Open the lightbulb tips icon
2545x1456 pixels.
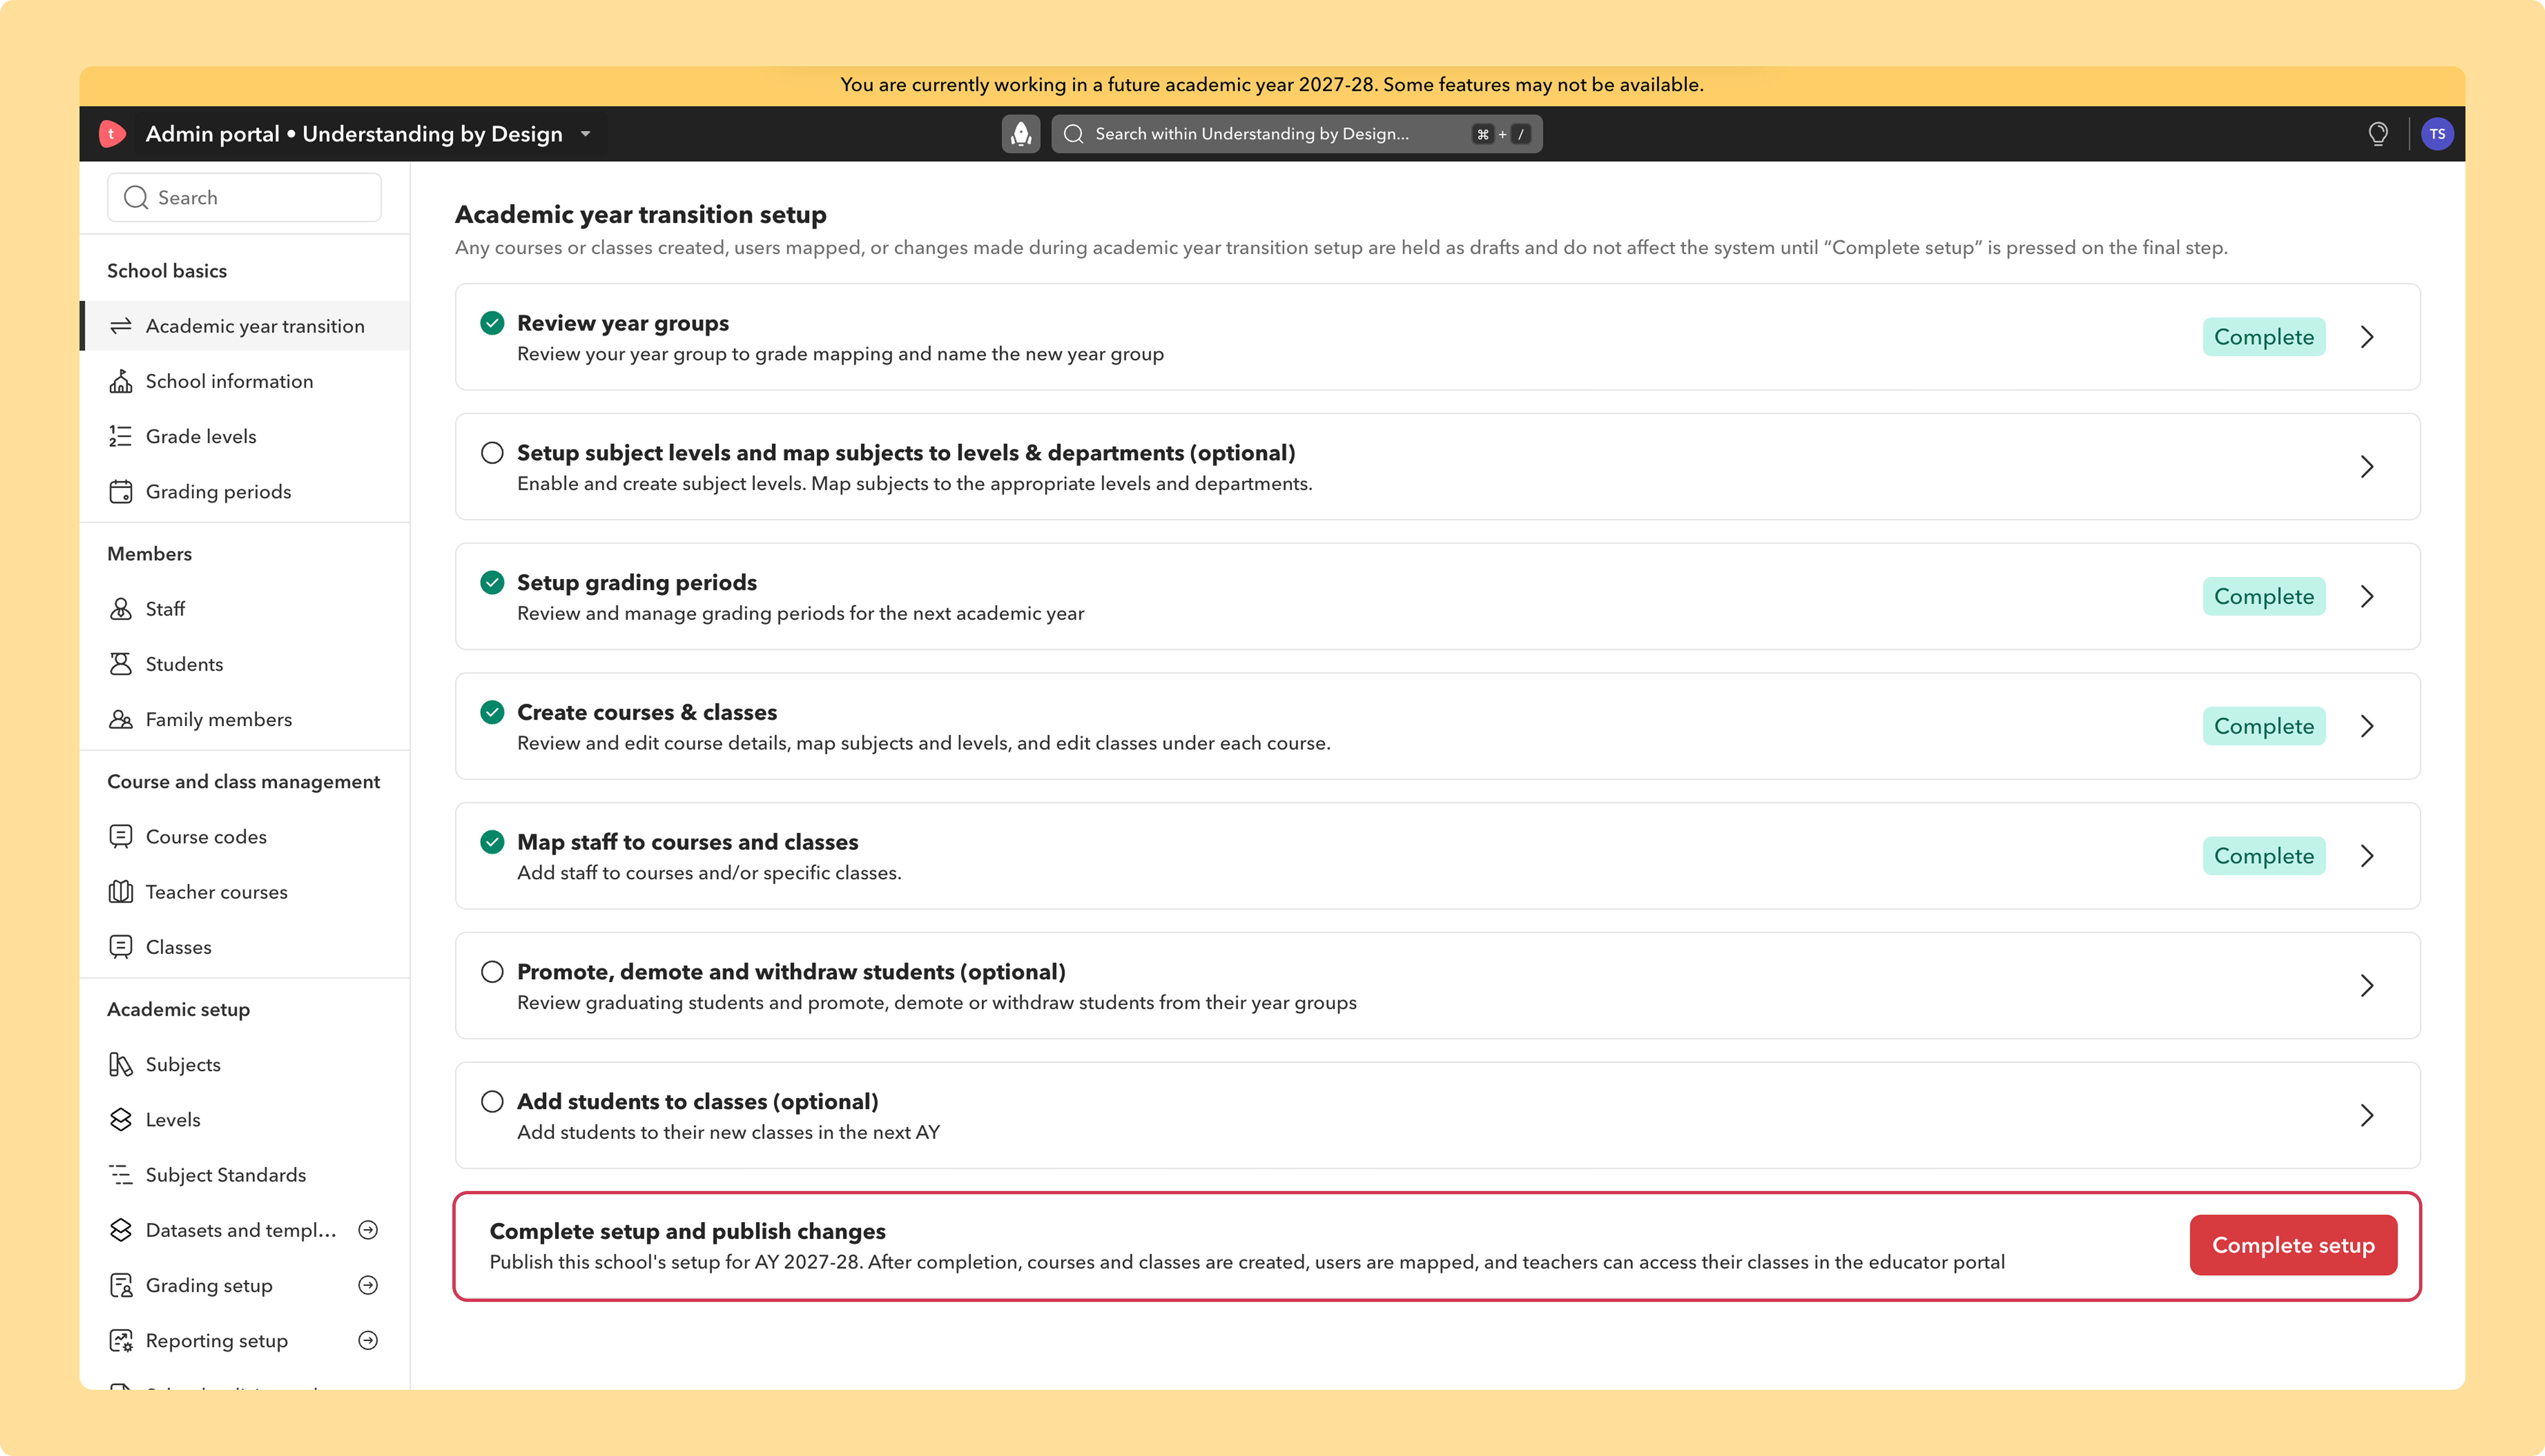(x=2378, y=134)
